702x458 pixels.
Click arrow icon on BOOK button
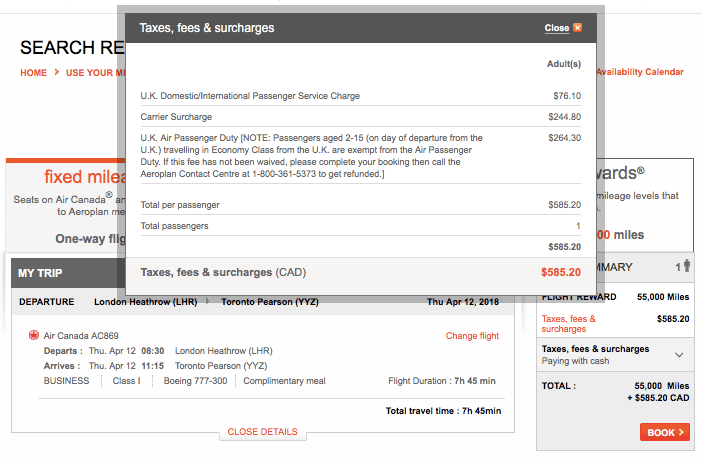pyautogui.click(x=681, y=432)
